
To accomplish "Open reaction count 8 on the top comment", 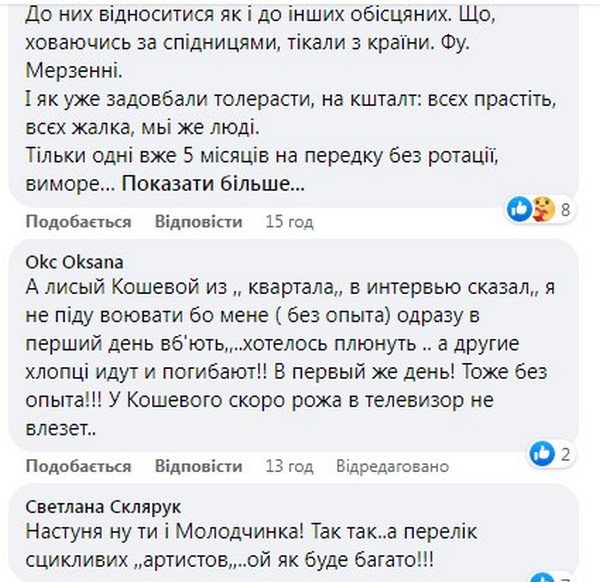I will coord(565,210).
